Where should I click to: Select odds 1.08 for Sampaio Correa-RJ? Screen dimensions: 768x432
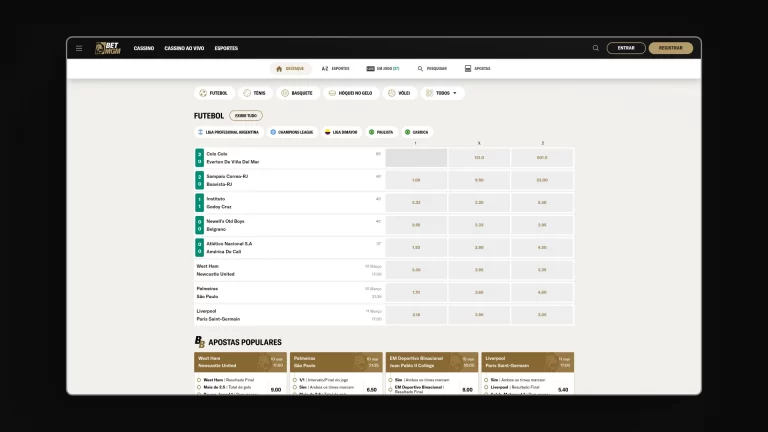(416, 180)
